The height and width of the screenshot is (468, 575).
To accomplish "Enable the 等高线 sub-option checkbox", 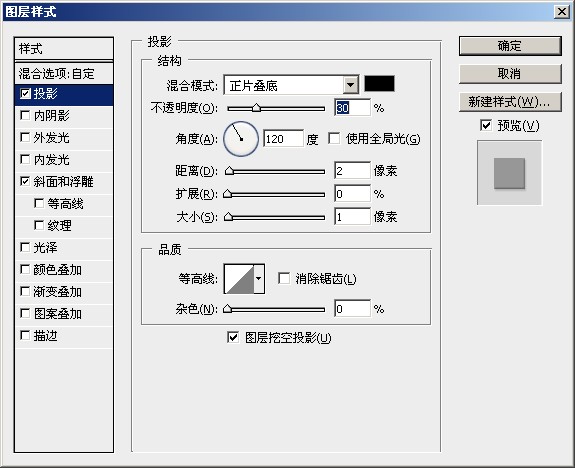I will (39, 203).
